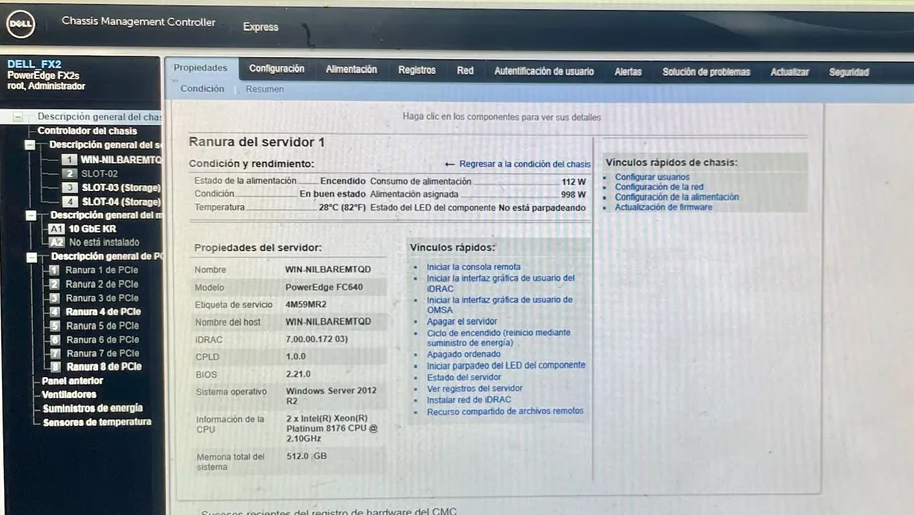Open the Red tab
Image resolution: width=914 pixels, height=515 pixels.
(465, 70)
